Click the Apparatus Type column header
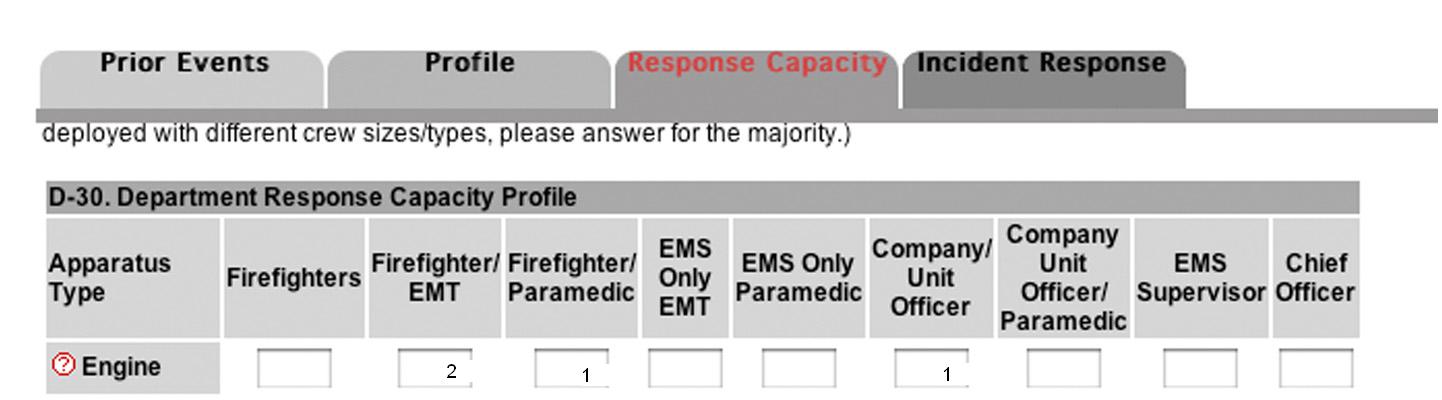1442x400 pixels. (x=110, y=278)
